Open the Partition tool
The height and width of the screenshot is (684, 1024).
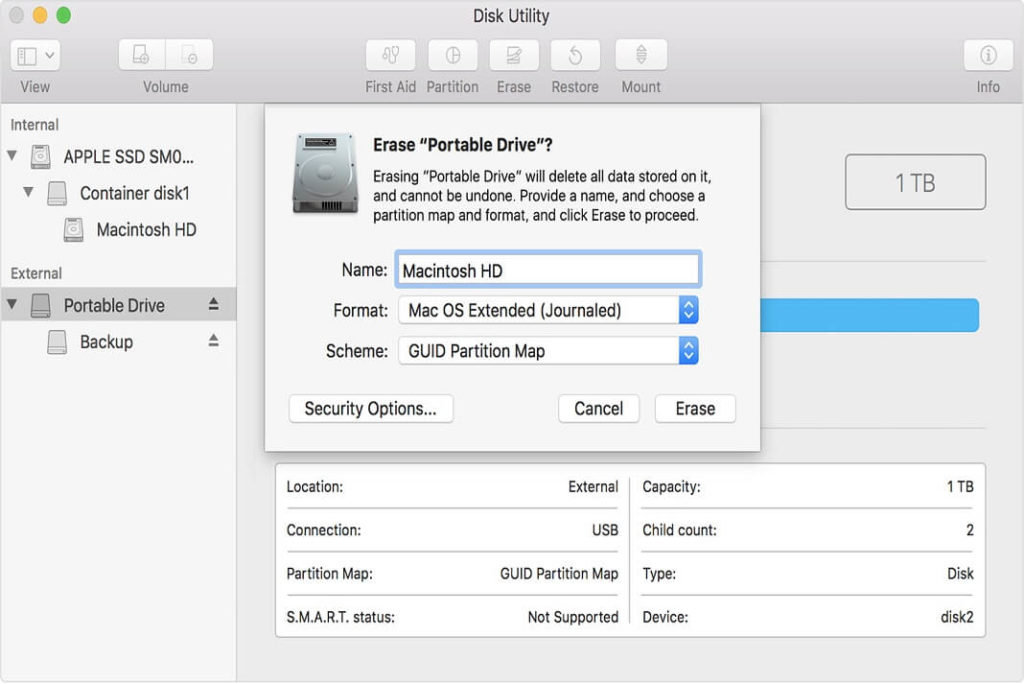[x=452, y=55]
